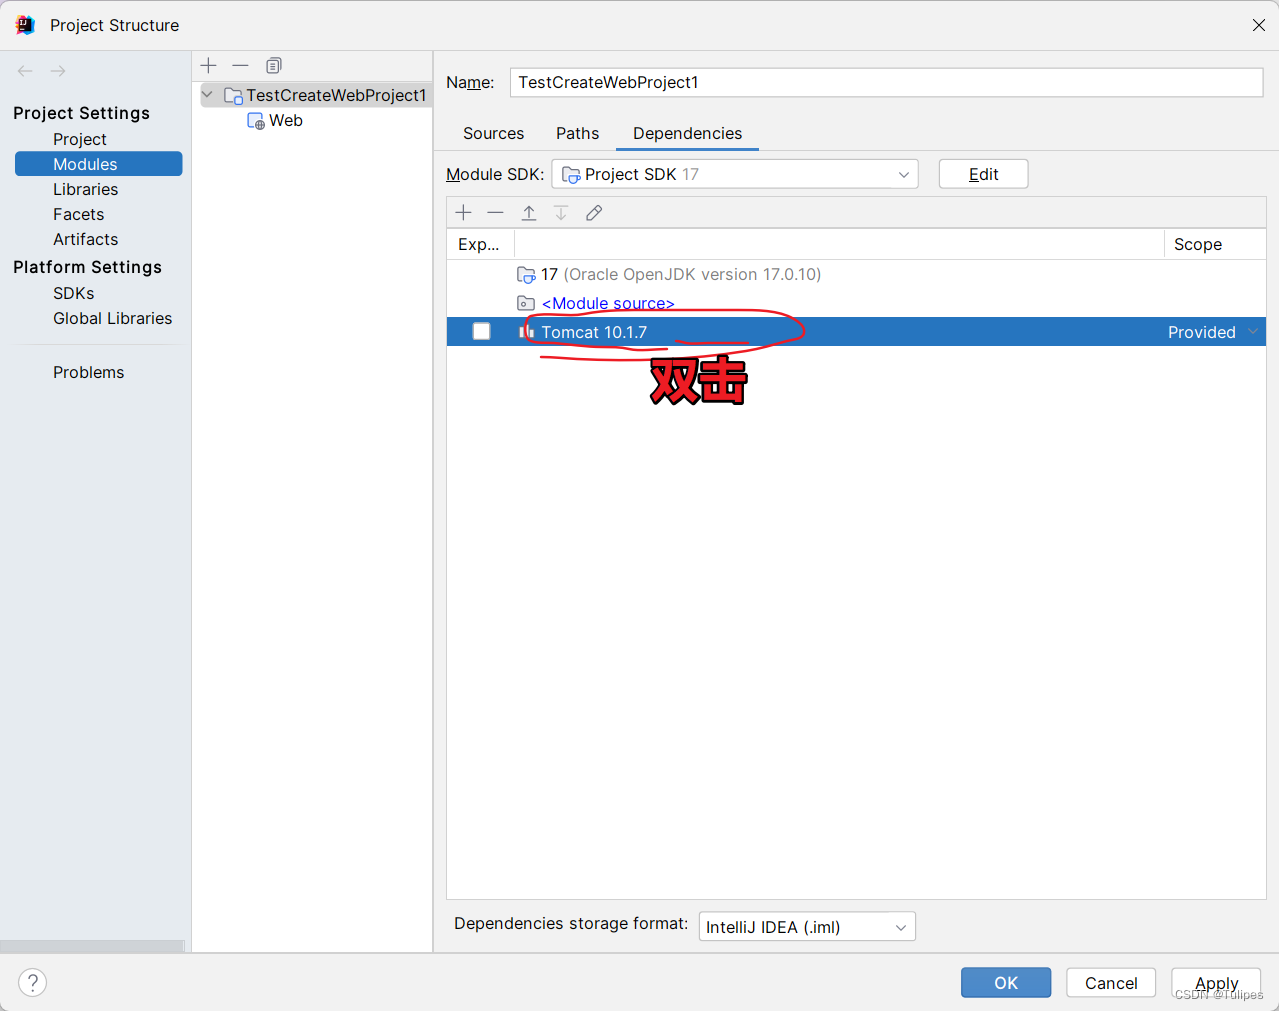Click the Web facet icon
1279x1011 pixels.
coord(256,121)
